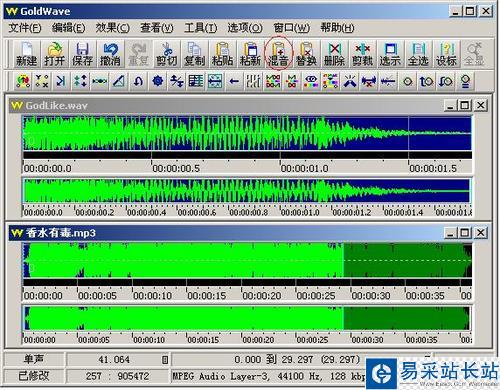Open the 文件(F) menu

25,28
